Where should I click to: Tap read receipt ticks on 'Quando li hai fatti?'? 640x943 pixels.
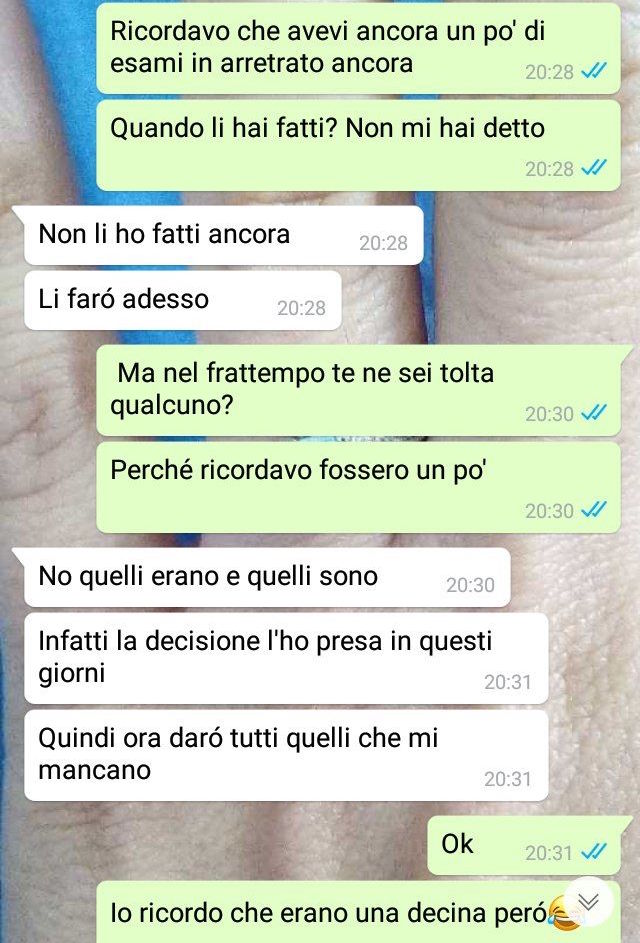coord(594,168)
